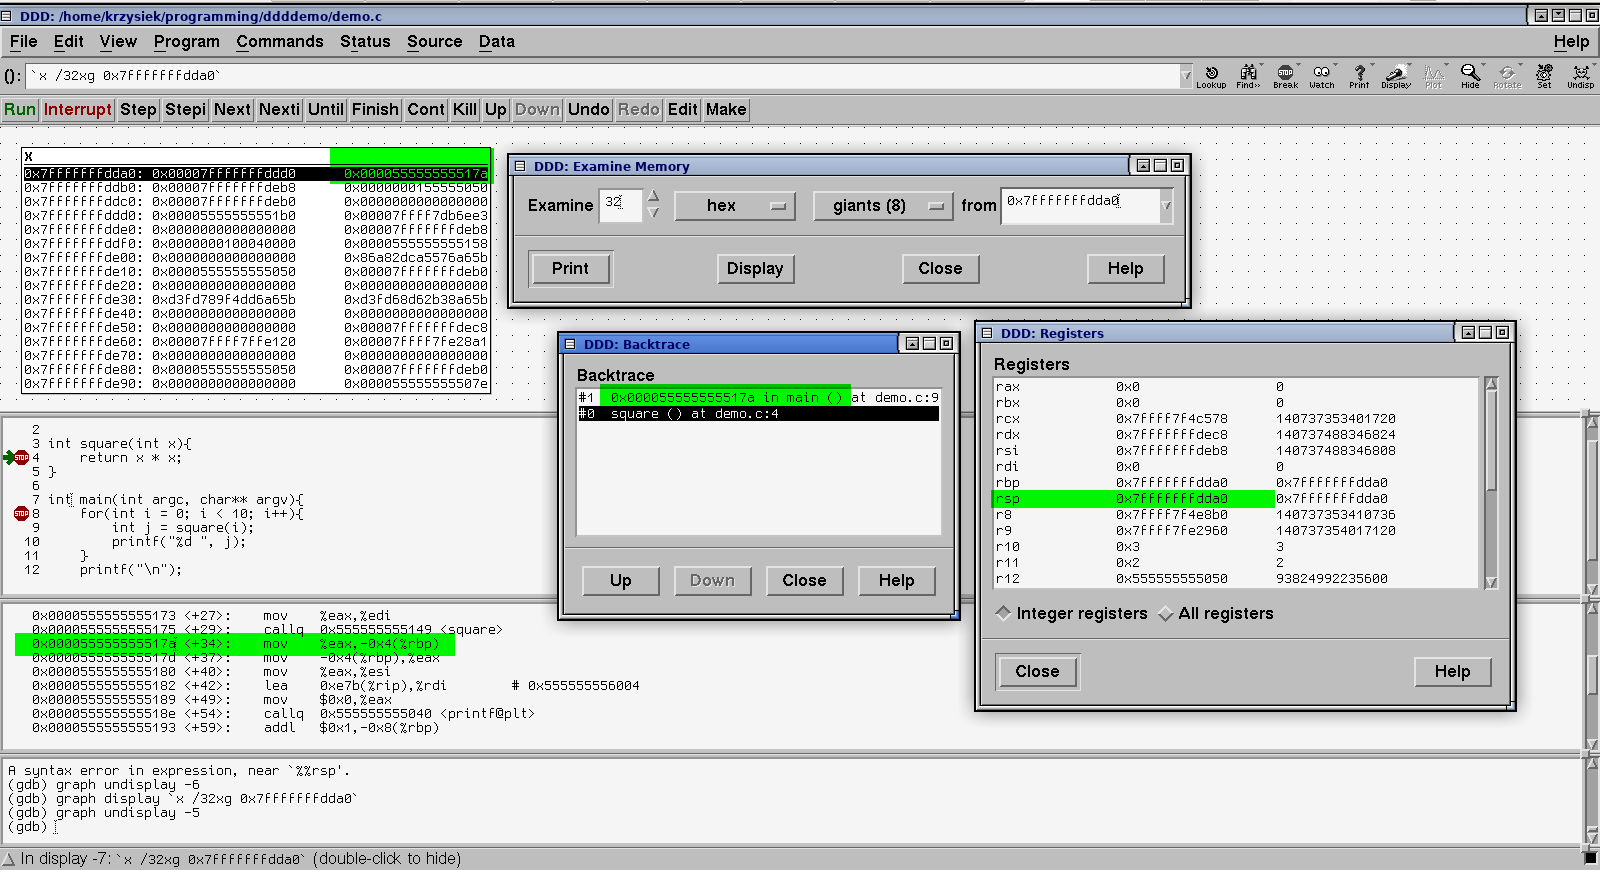This screenshot has height=870, width=1600.
Task: Click the Nexti command button
Action: 279,110
